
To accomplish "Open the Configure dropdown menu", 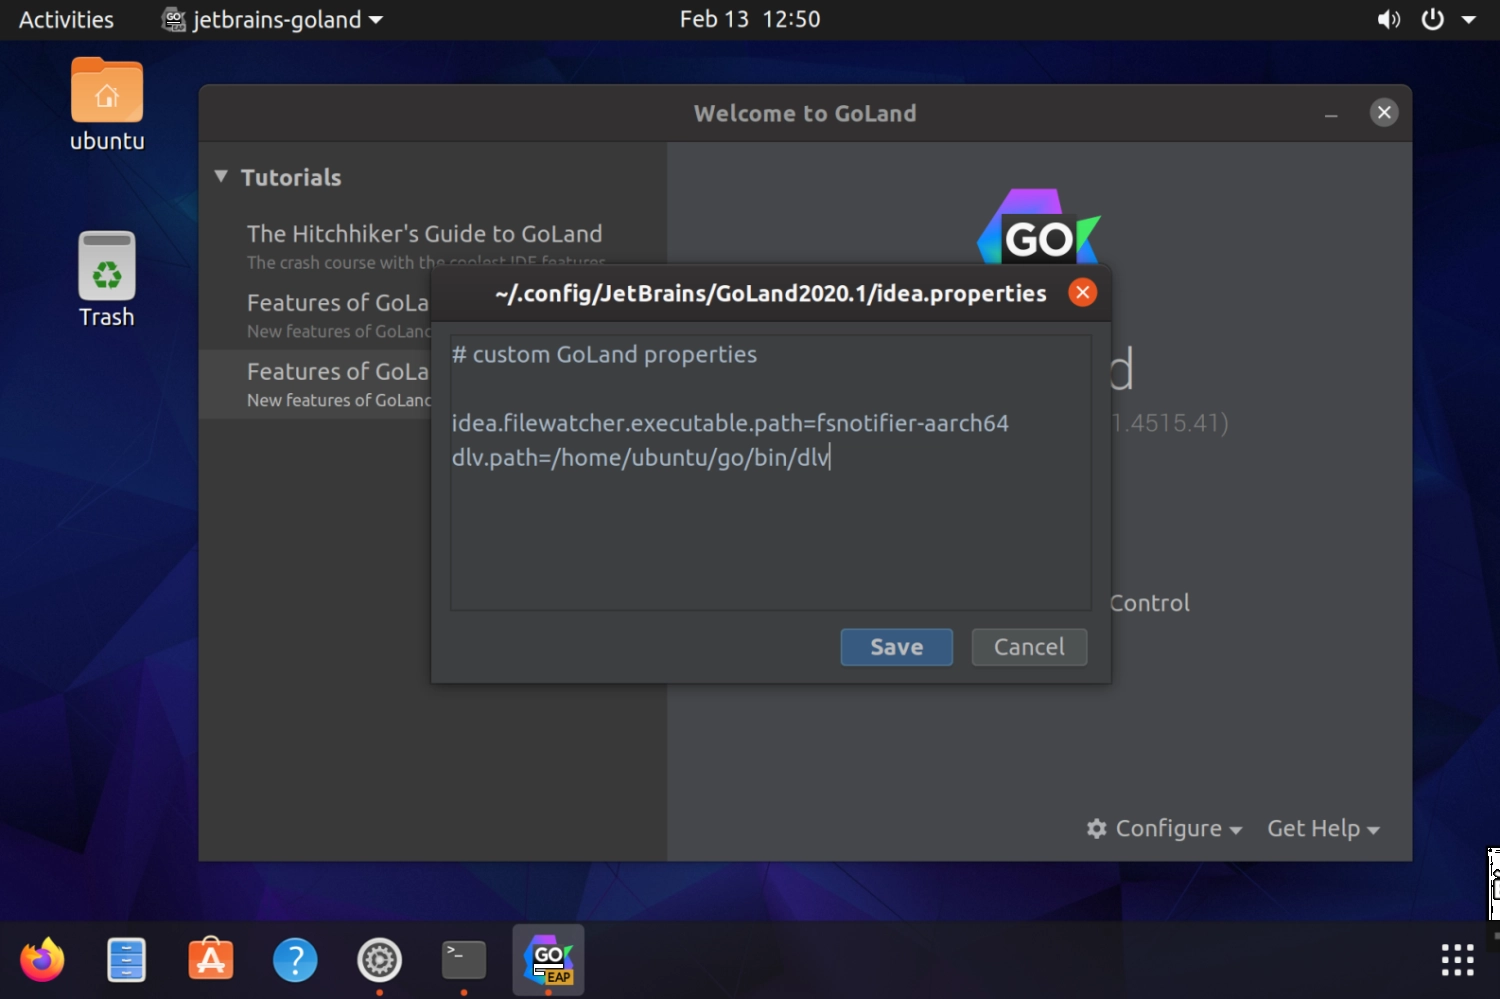I will coord(1164,829).
